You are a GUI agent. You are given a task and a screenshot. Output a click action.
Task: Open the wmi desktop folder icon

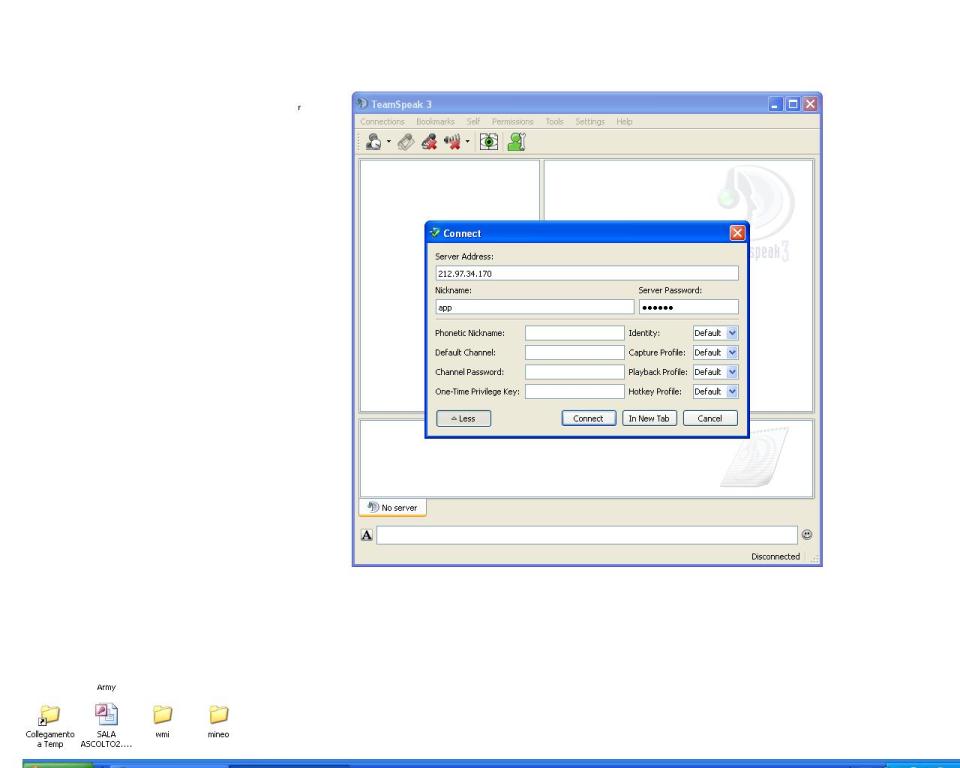click(160, 715)
